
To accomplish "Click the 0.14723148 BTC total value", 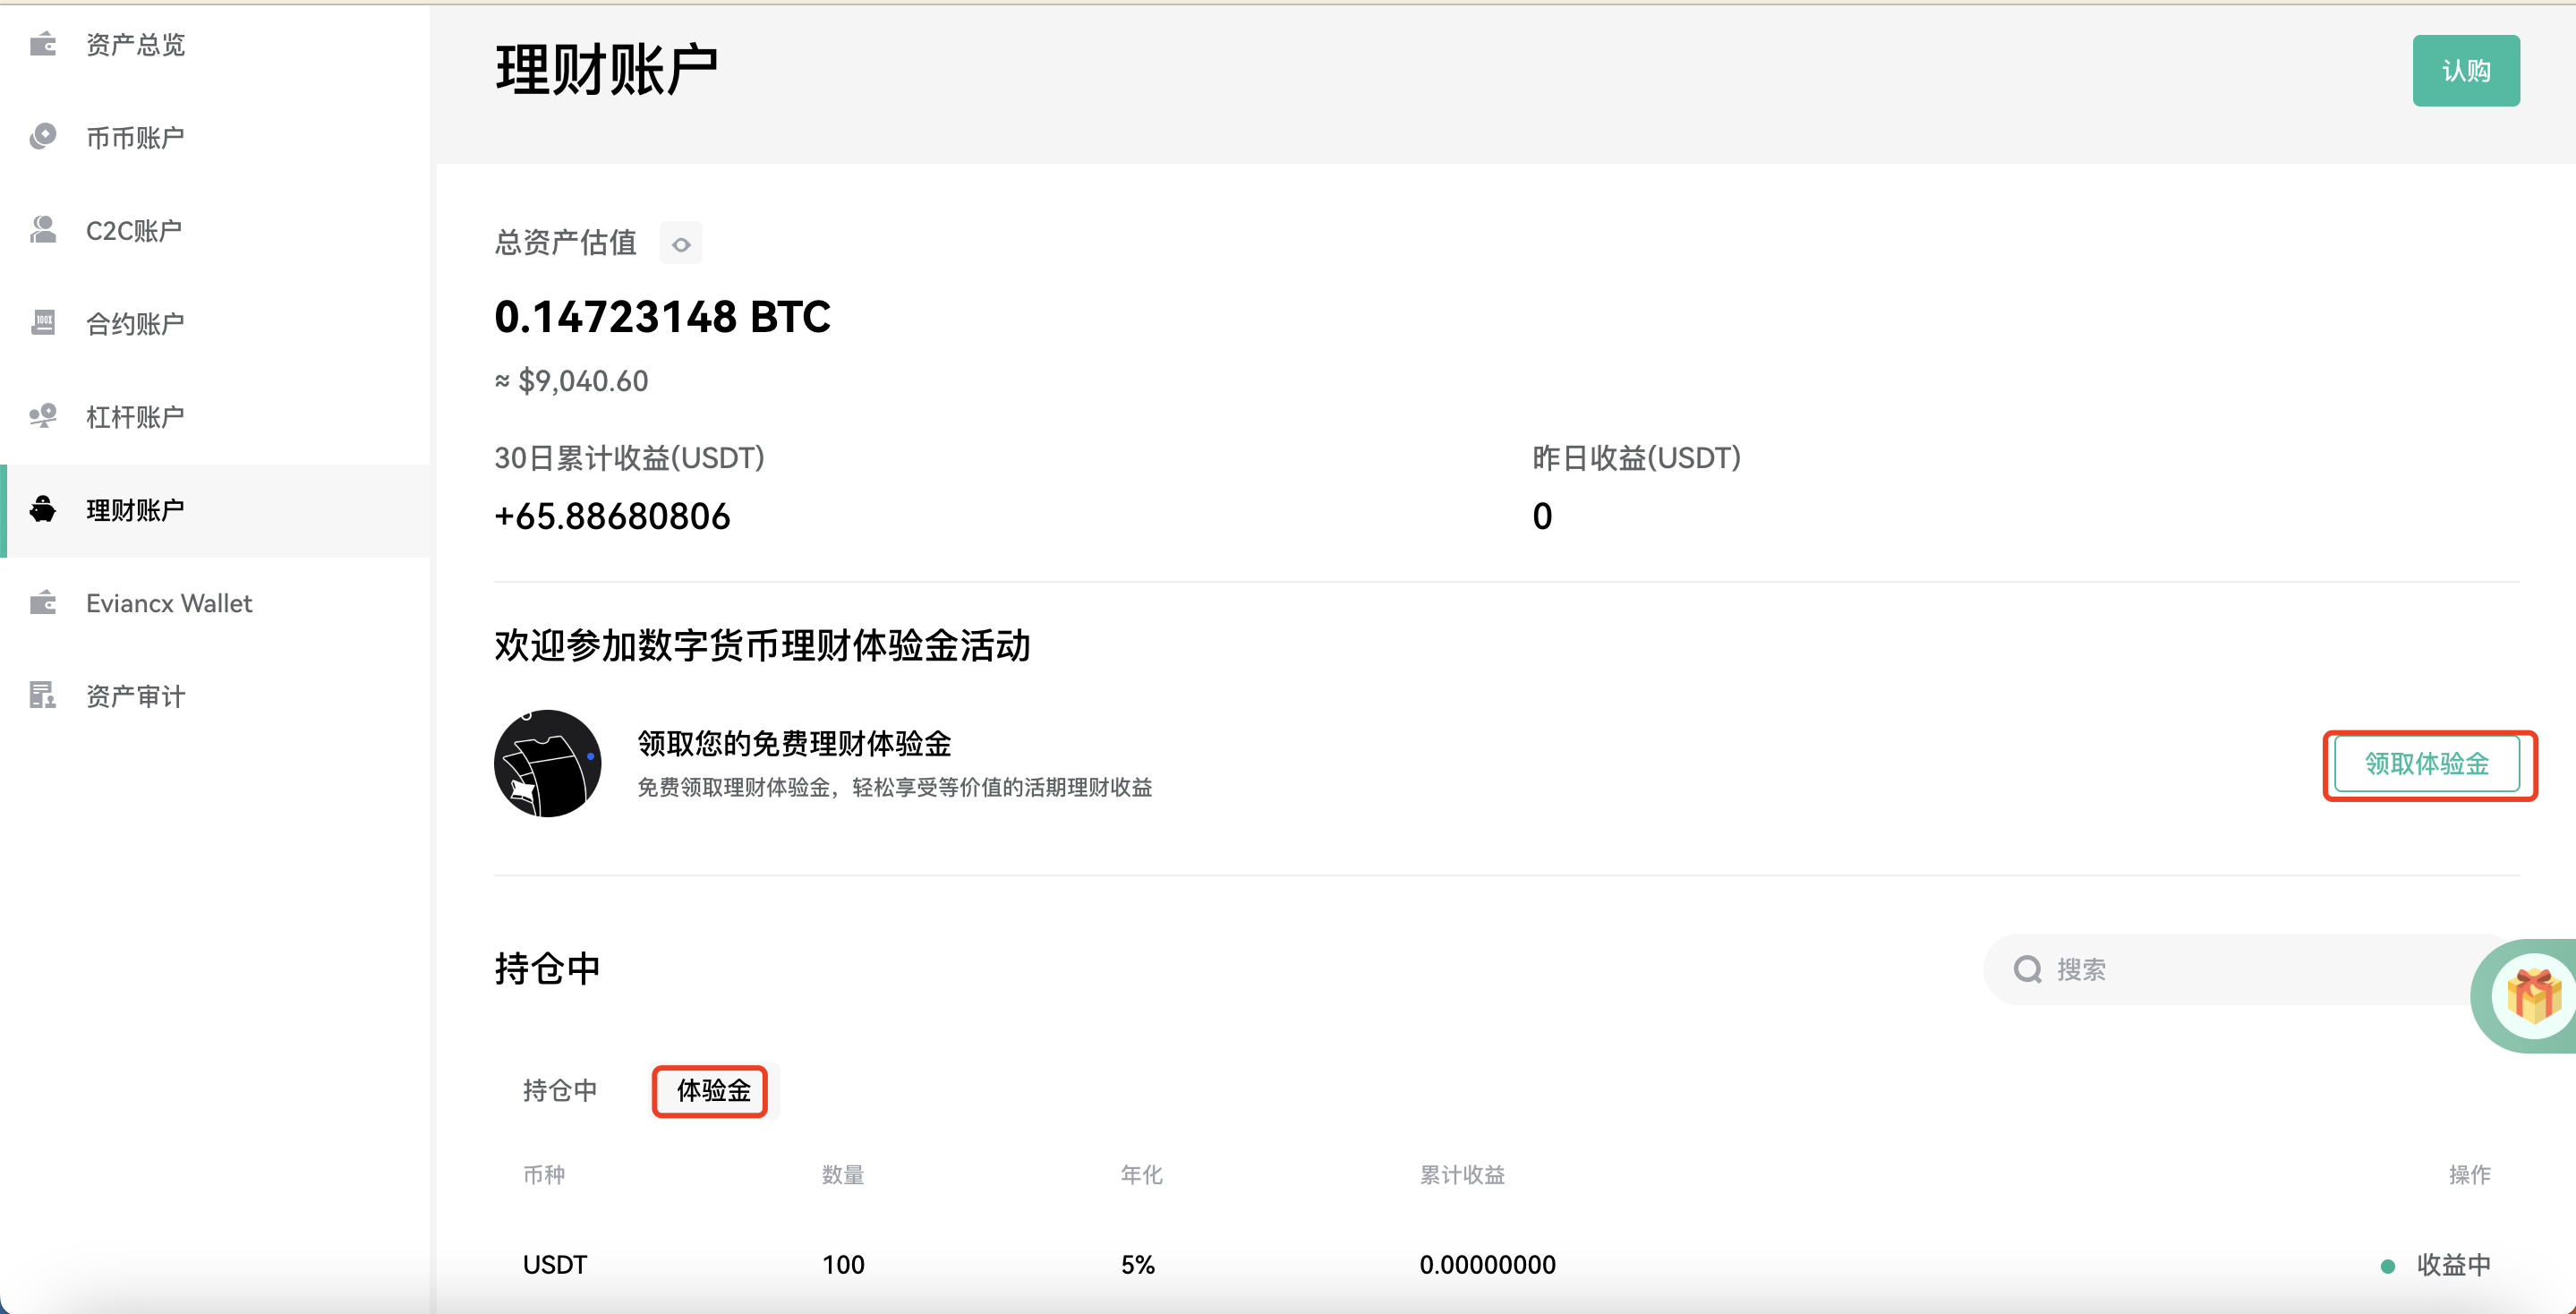I will tap(662, 316).
